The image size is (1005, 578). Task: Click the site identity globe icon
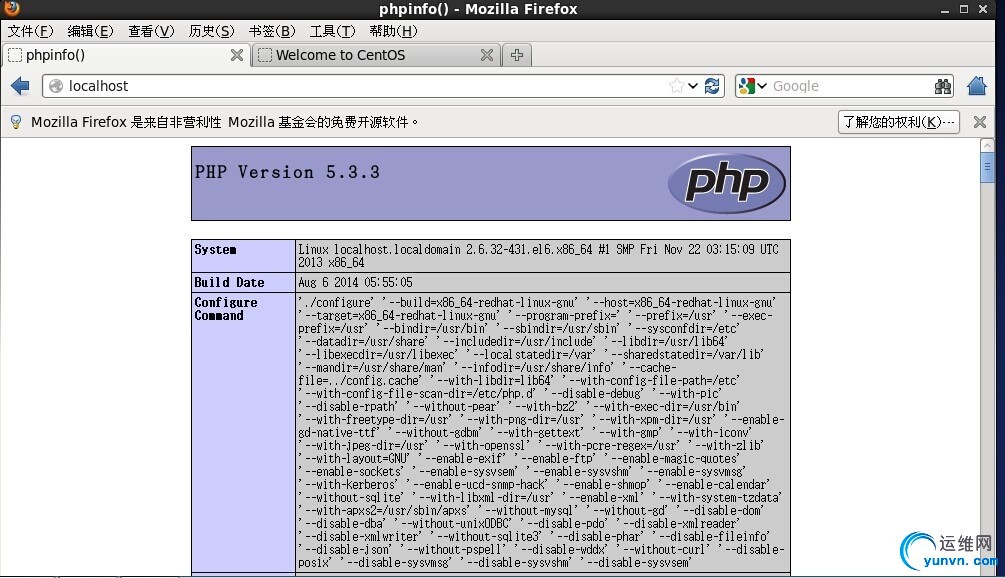pos(56,86)
